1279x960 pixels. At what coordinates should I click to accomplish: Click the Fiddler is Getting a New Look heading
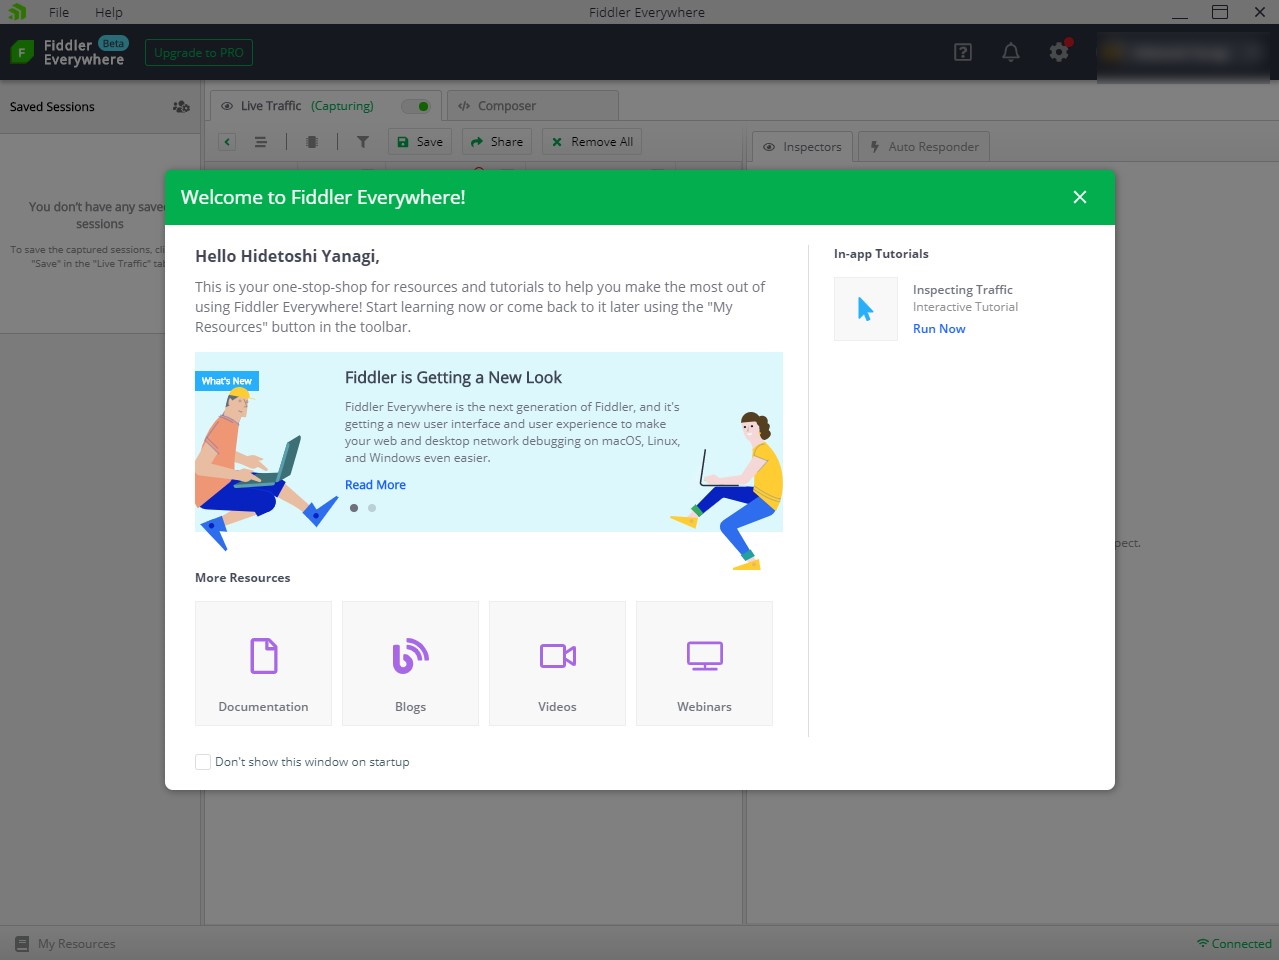pyautogui.click(x=453, y=378)
